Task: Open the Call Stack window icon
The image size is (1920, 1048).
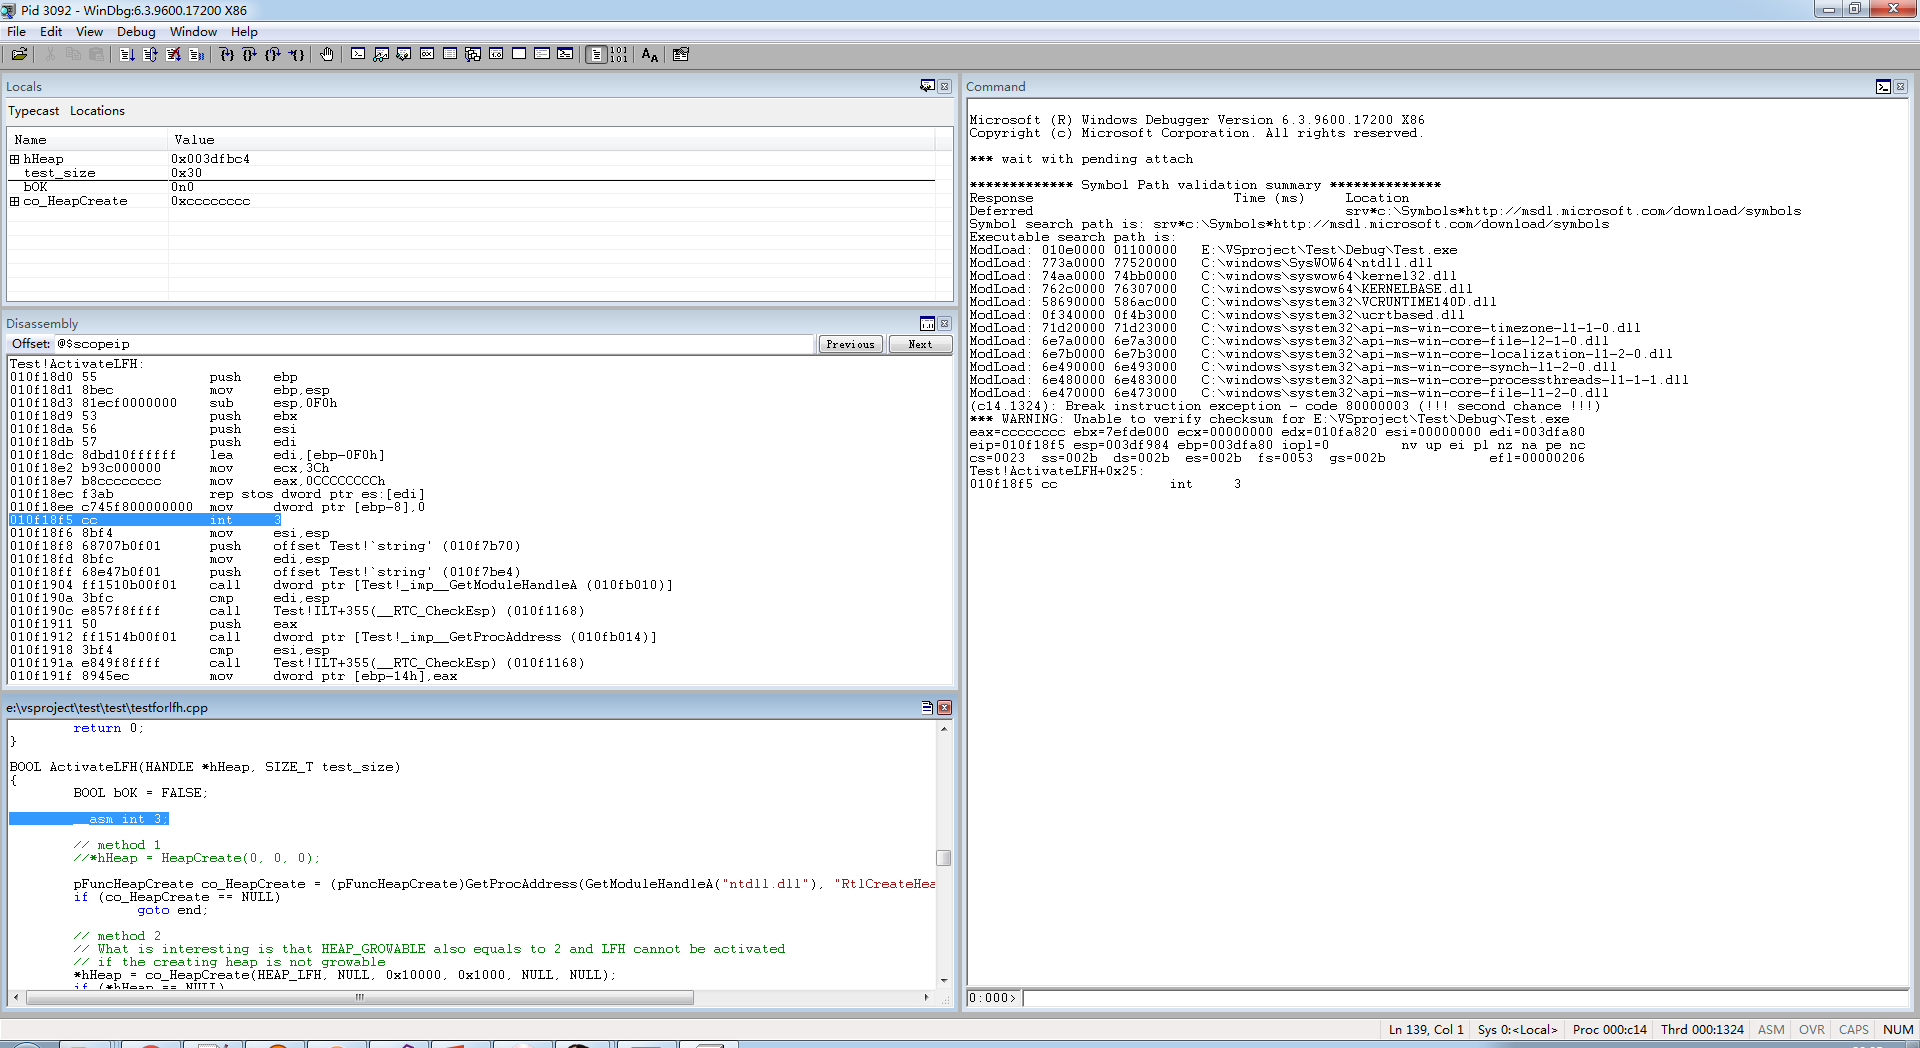Action: tap(473, 54)
